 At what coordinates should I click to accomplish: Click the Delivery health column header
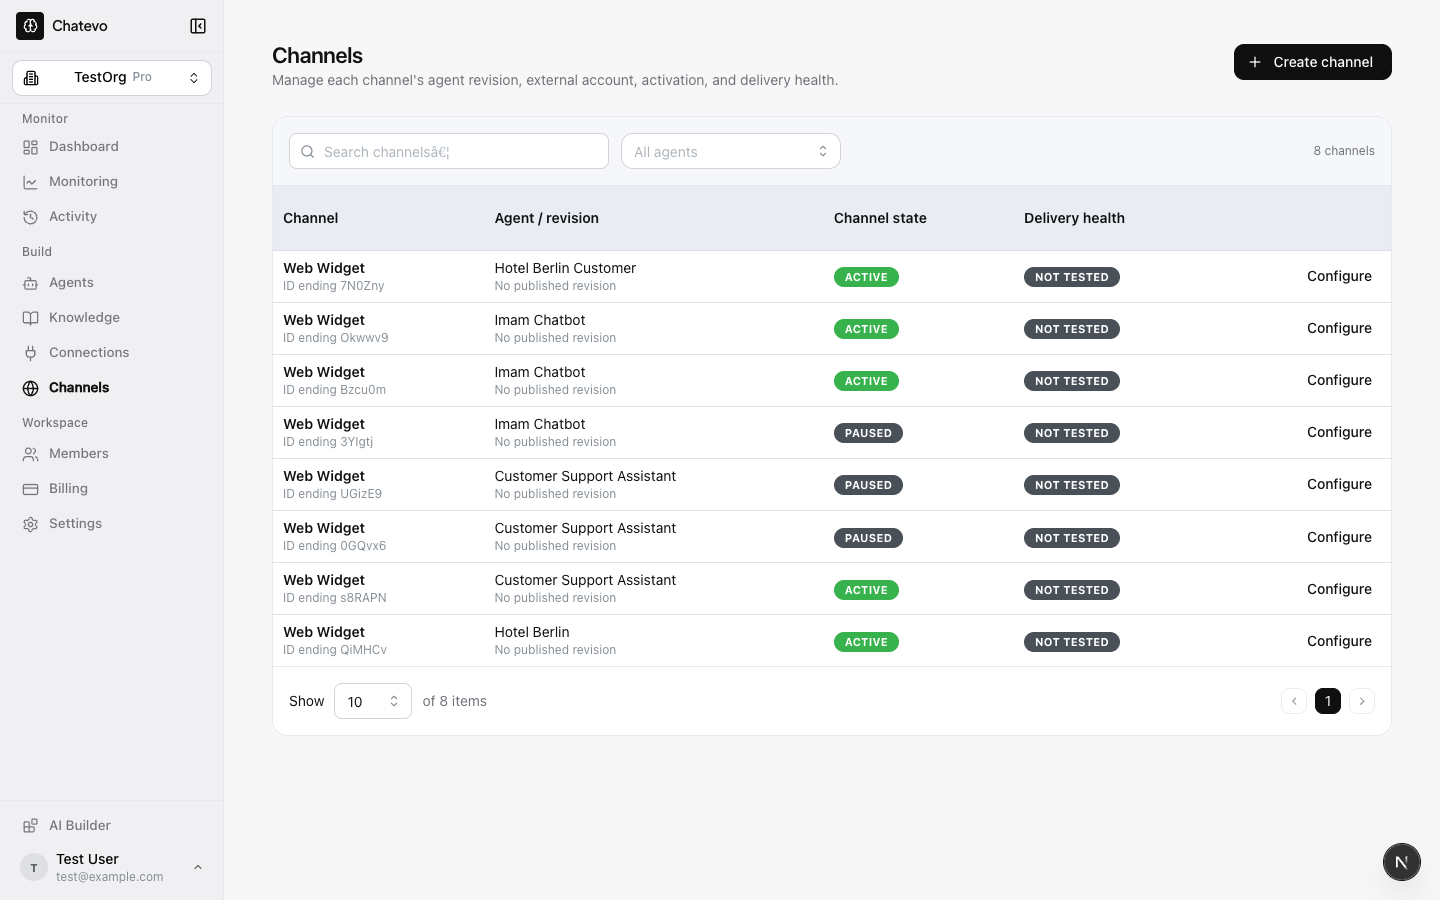[1074, 218]
